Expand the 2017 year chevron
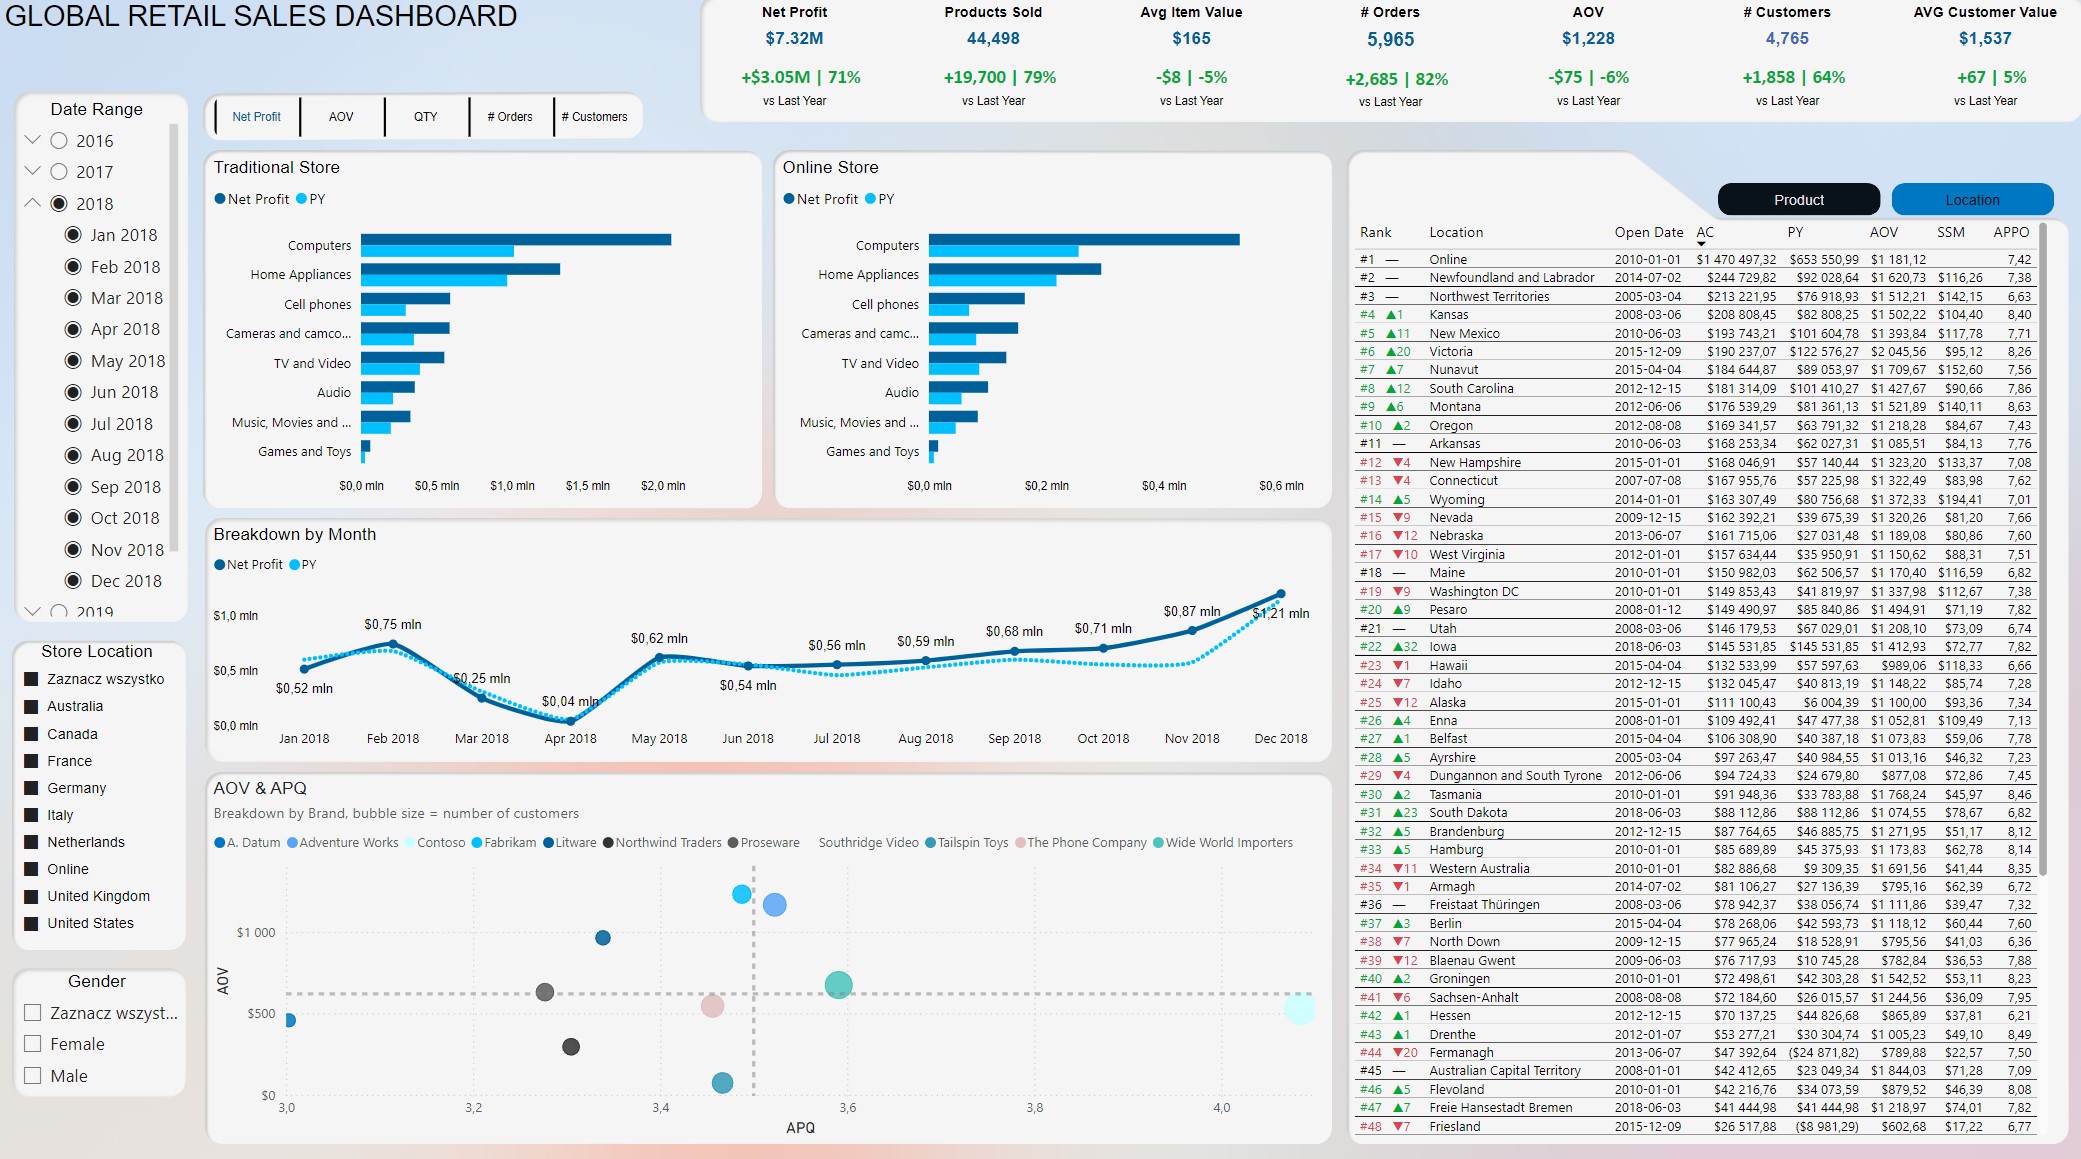 pos(32,171)
